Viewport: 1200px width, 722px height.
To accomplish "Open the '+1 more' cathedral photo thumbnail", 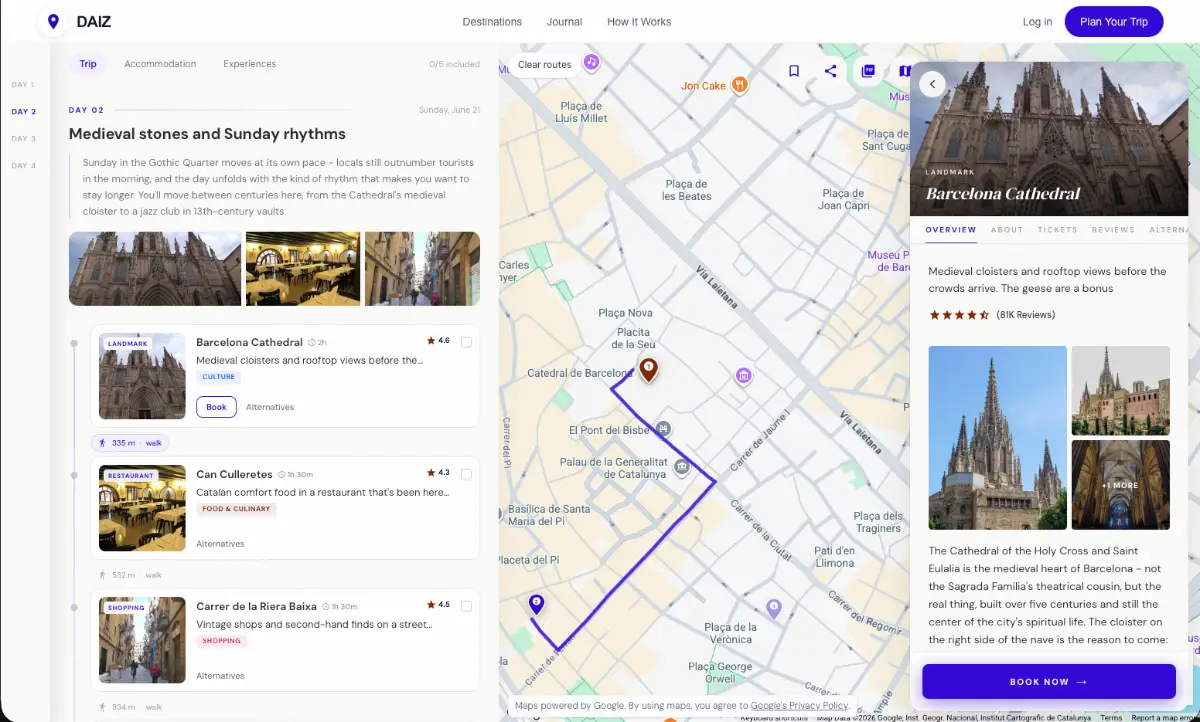I will coord(1120,485).
